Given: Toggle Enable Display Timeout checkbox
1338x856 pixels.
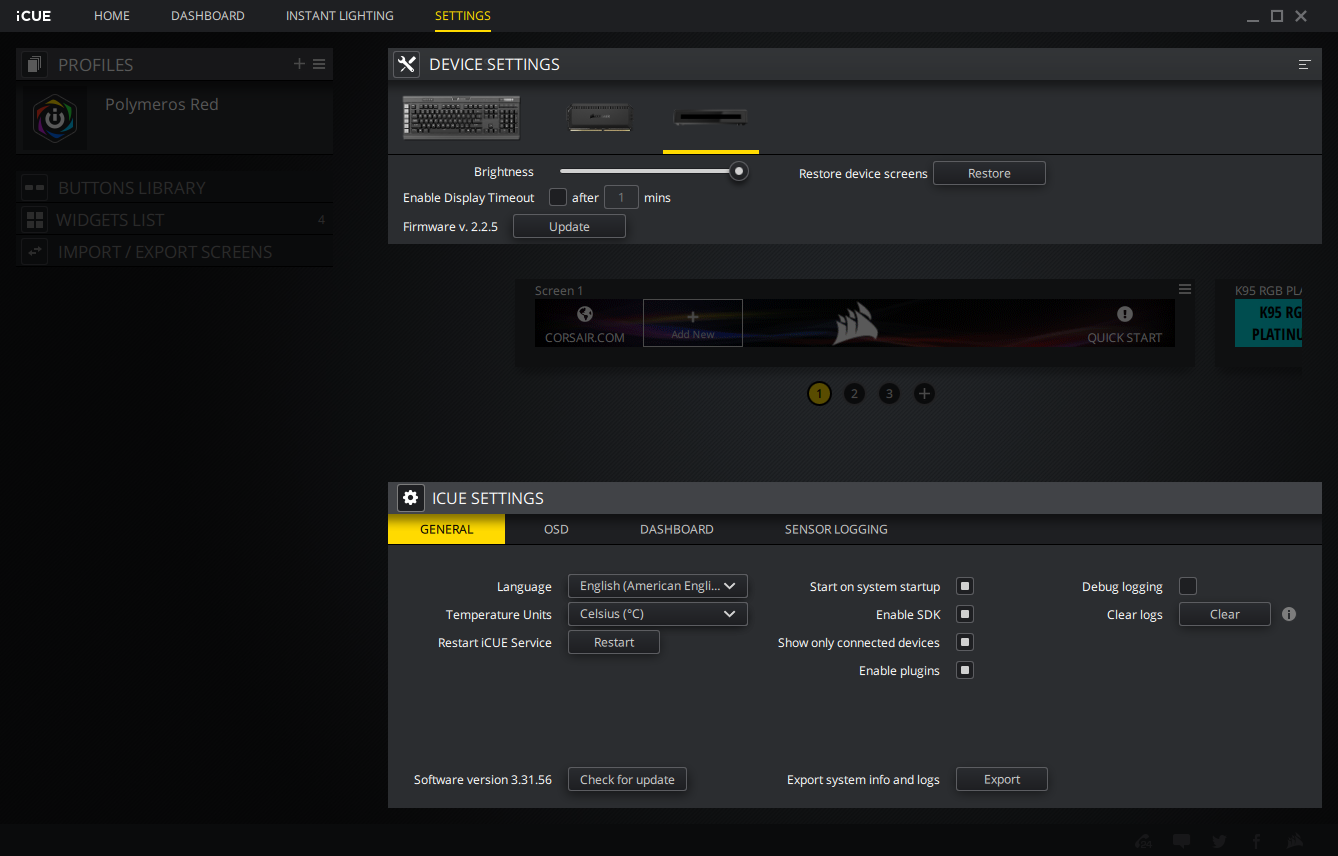Looking at the screenshot, I should [x=558, y=197].
